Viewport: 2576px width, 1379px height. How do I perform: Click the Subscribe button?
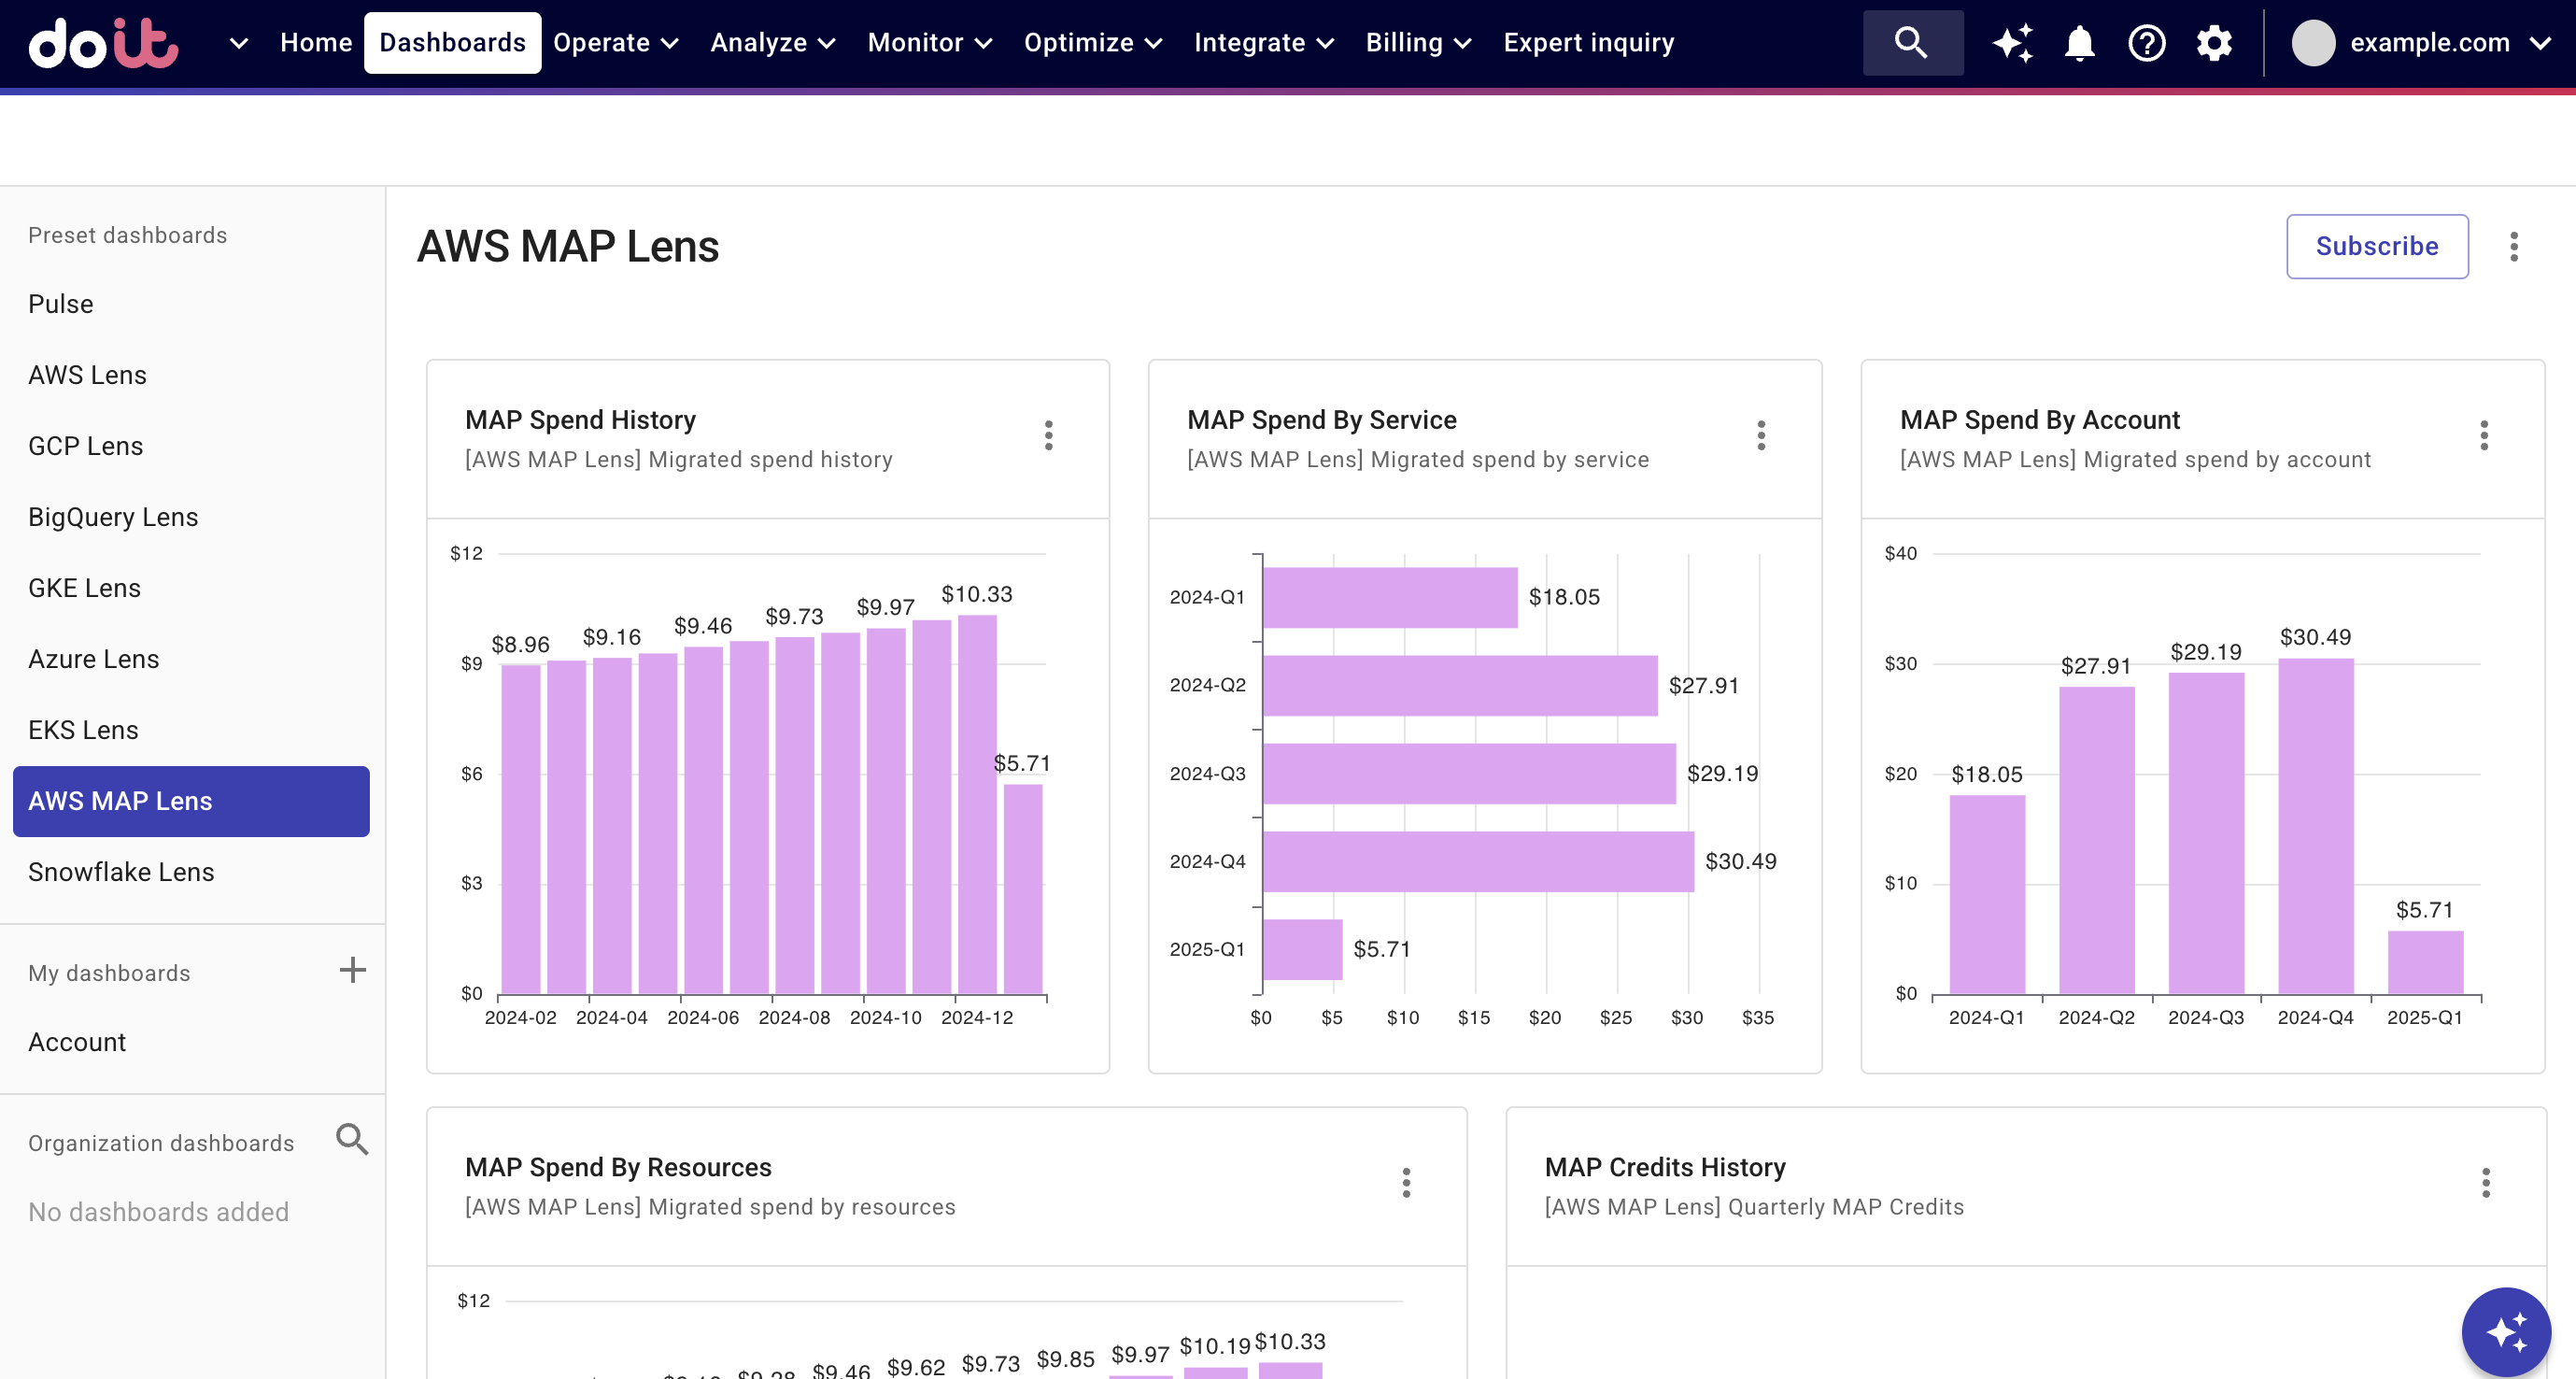coord(2376,246)
